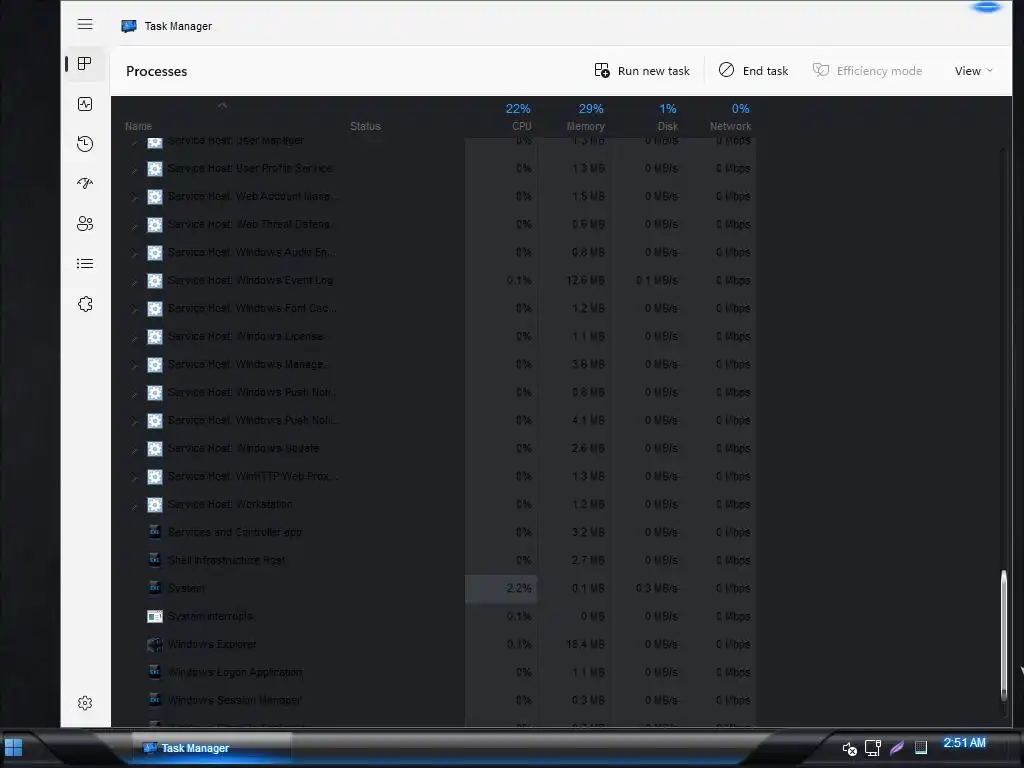This screenshot has width=1024, height=768.
Task: Open the taskbar clock showing 2:51 AM
Action: coord(964,743)
